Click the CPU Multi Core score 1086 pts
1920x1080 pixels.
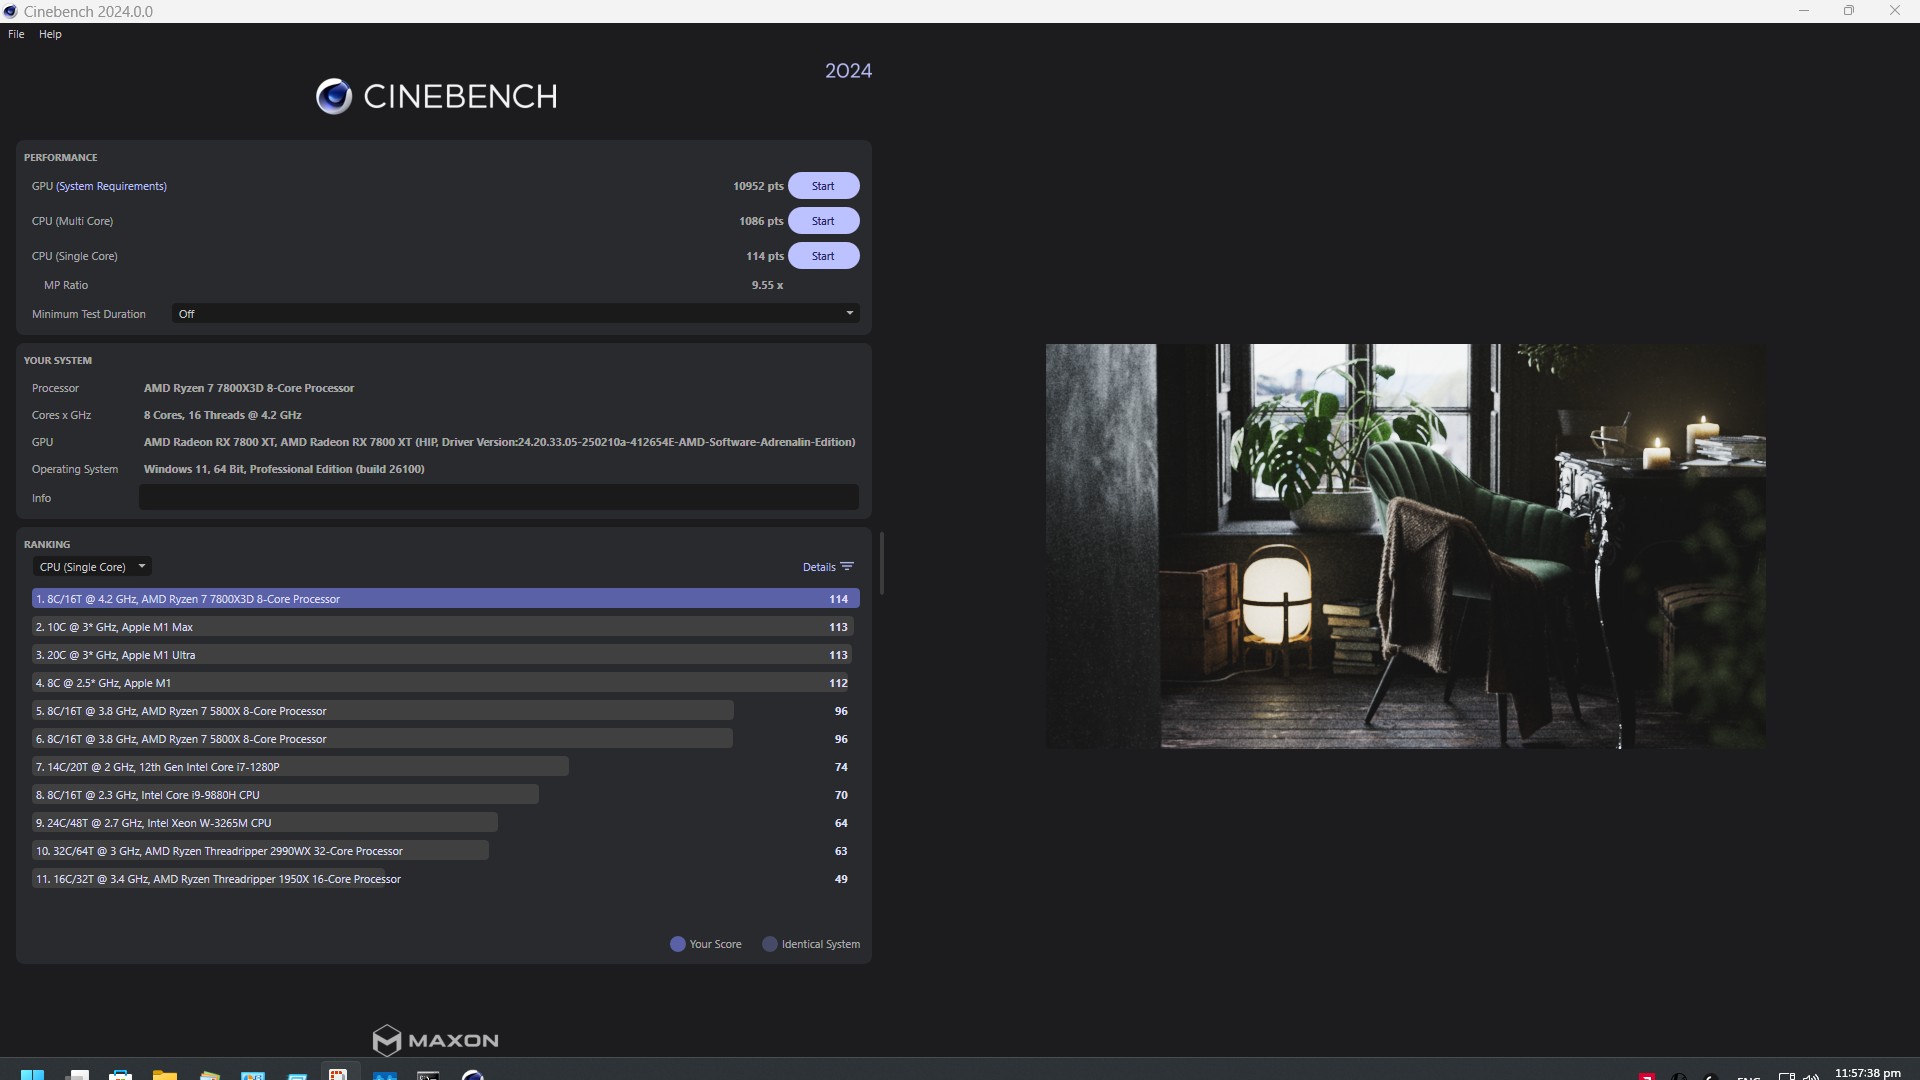[761, 221]
